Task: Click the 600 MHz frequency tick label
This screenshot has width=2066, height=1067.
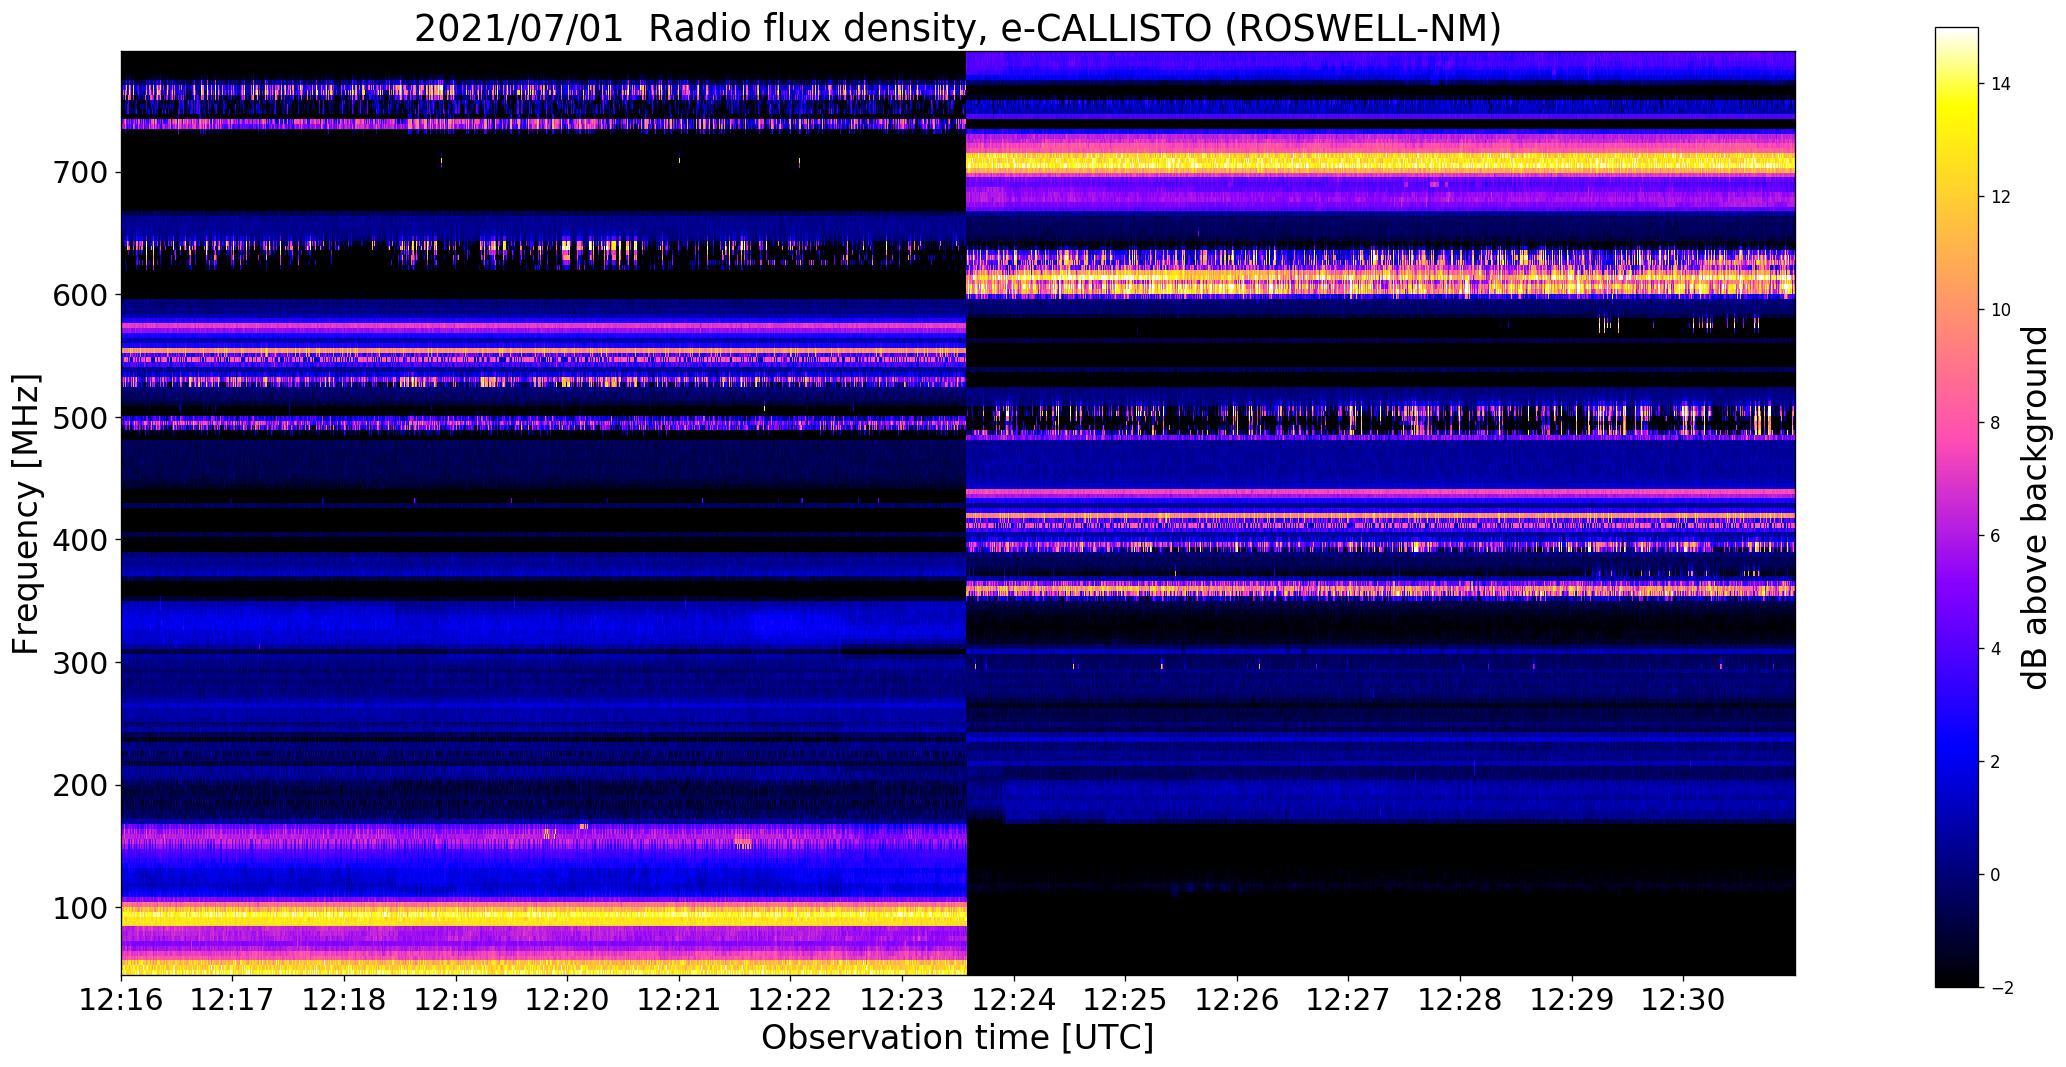Action: coord(78,295)
